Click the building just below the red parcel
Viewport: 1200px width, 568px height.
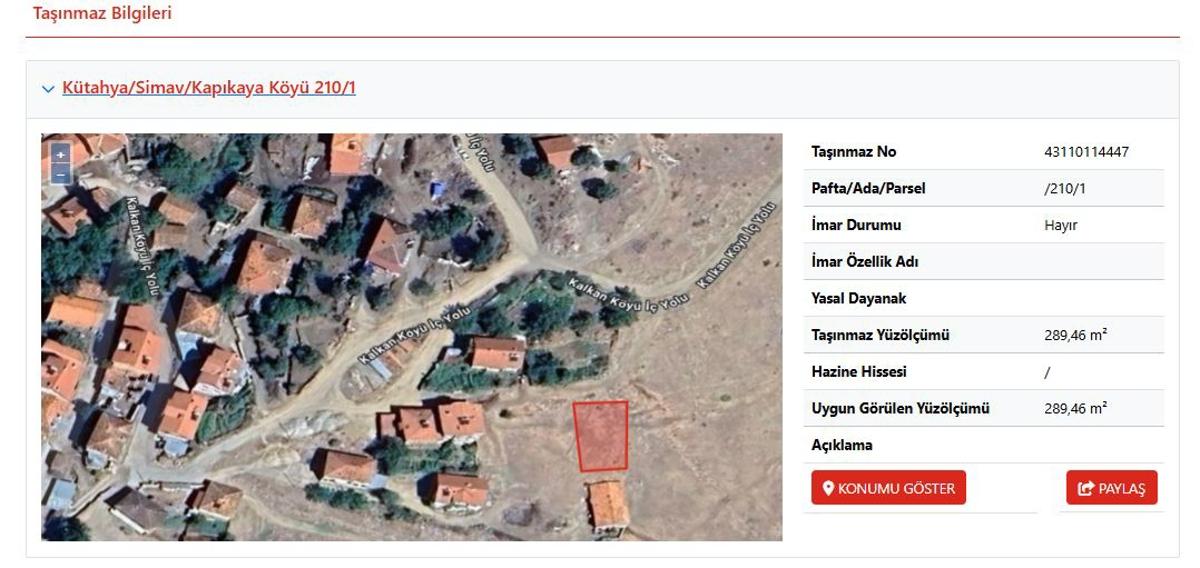tap(607, 504)
